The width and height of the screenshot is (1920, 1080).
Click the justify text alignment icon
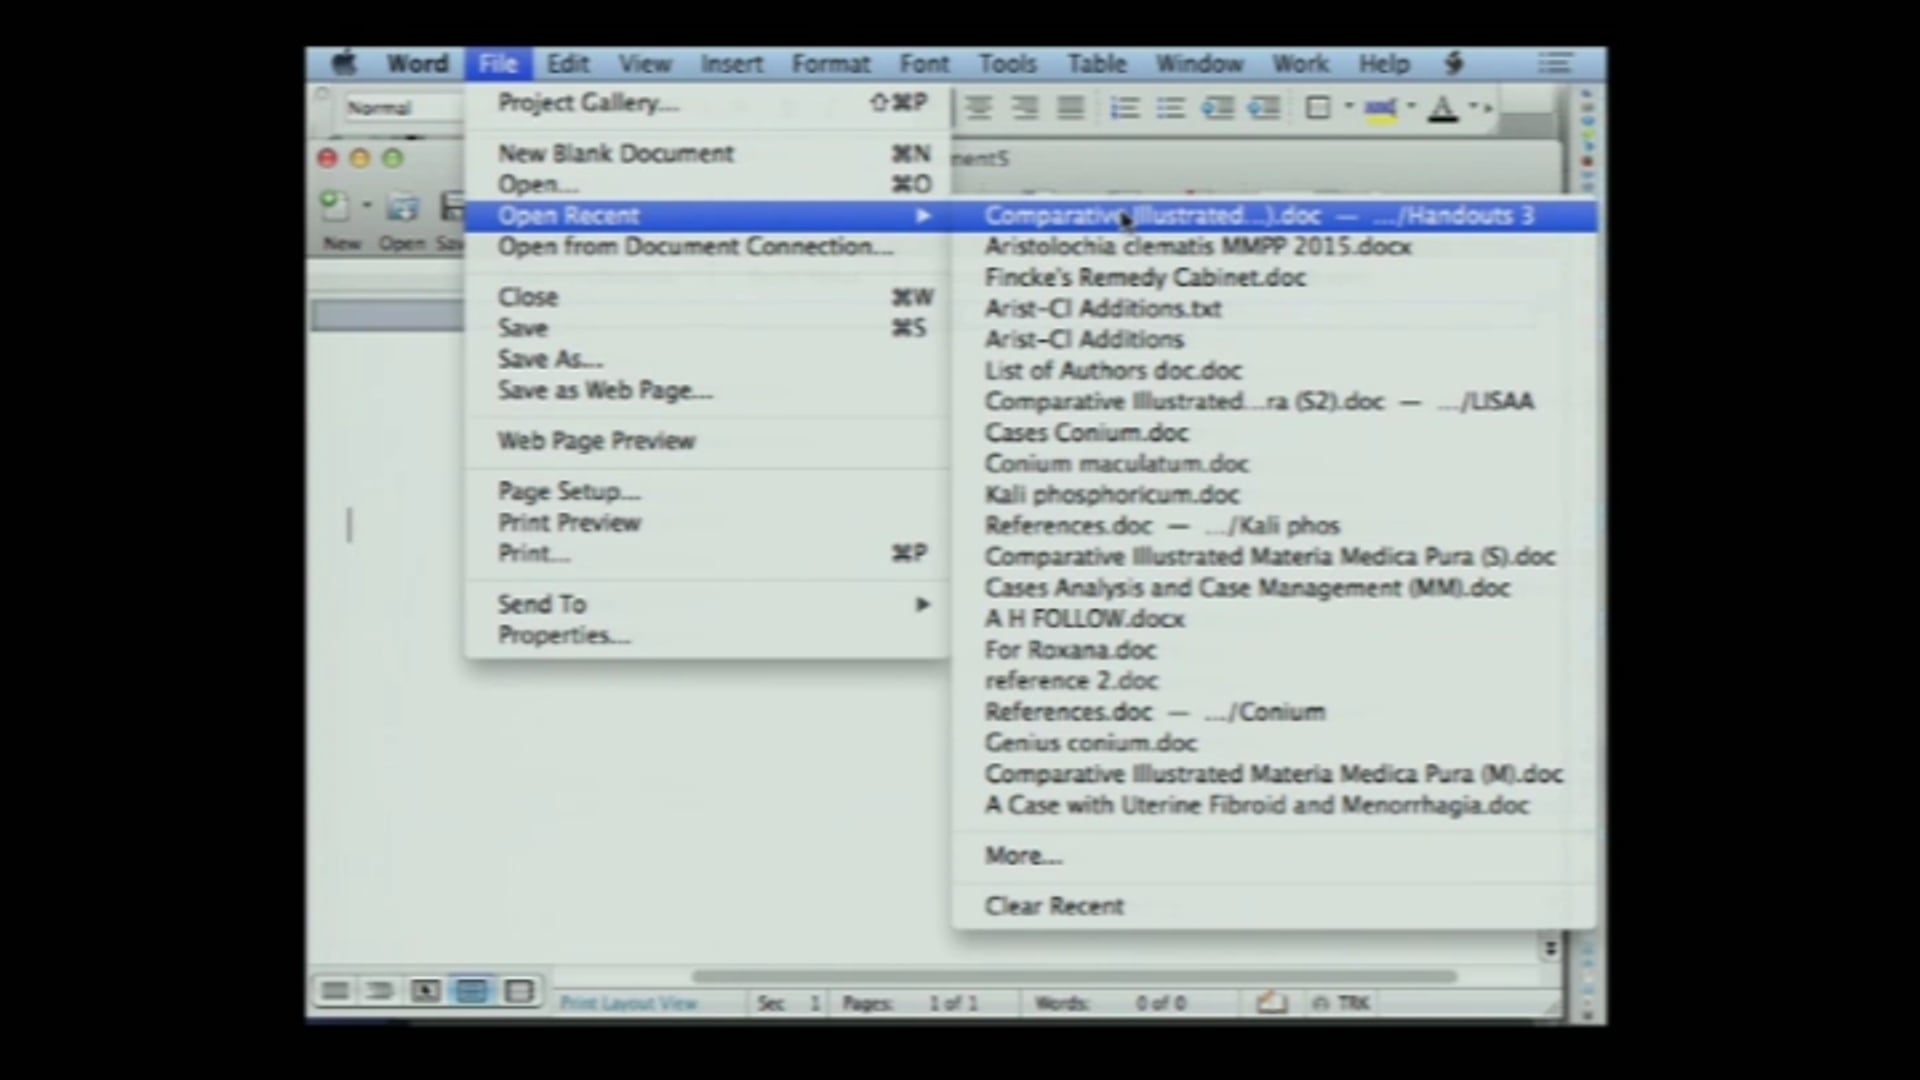1071,108
